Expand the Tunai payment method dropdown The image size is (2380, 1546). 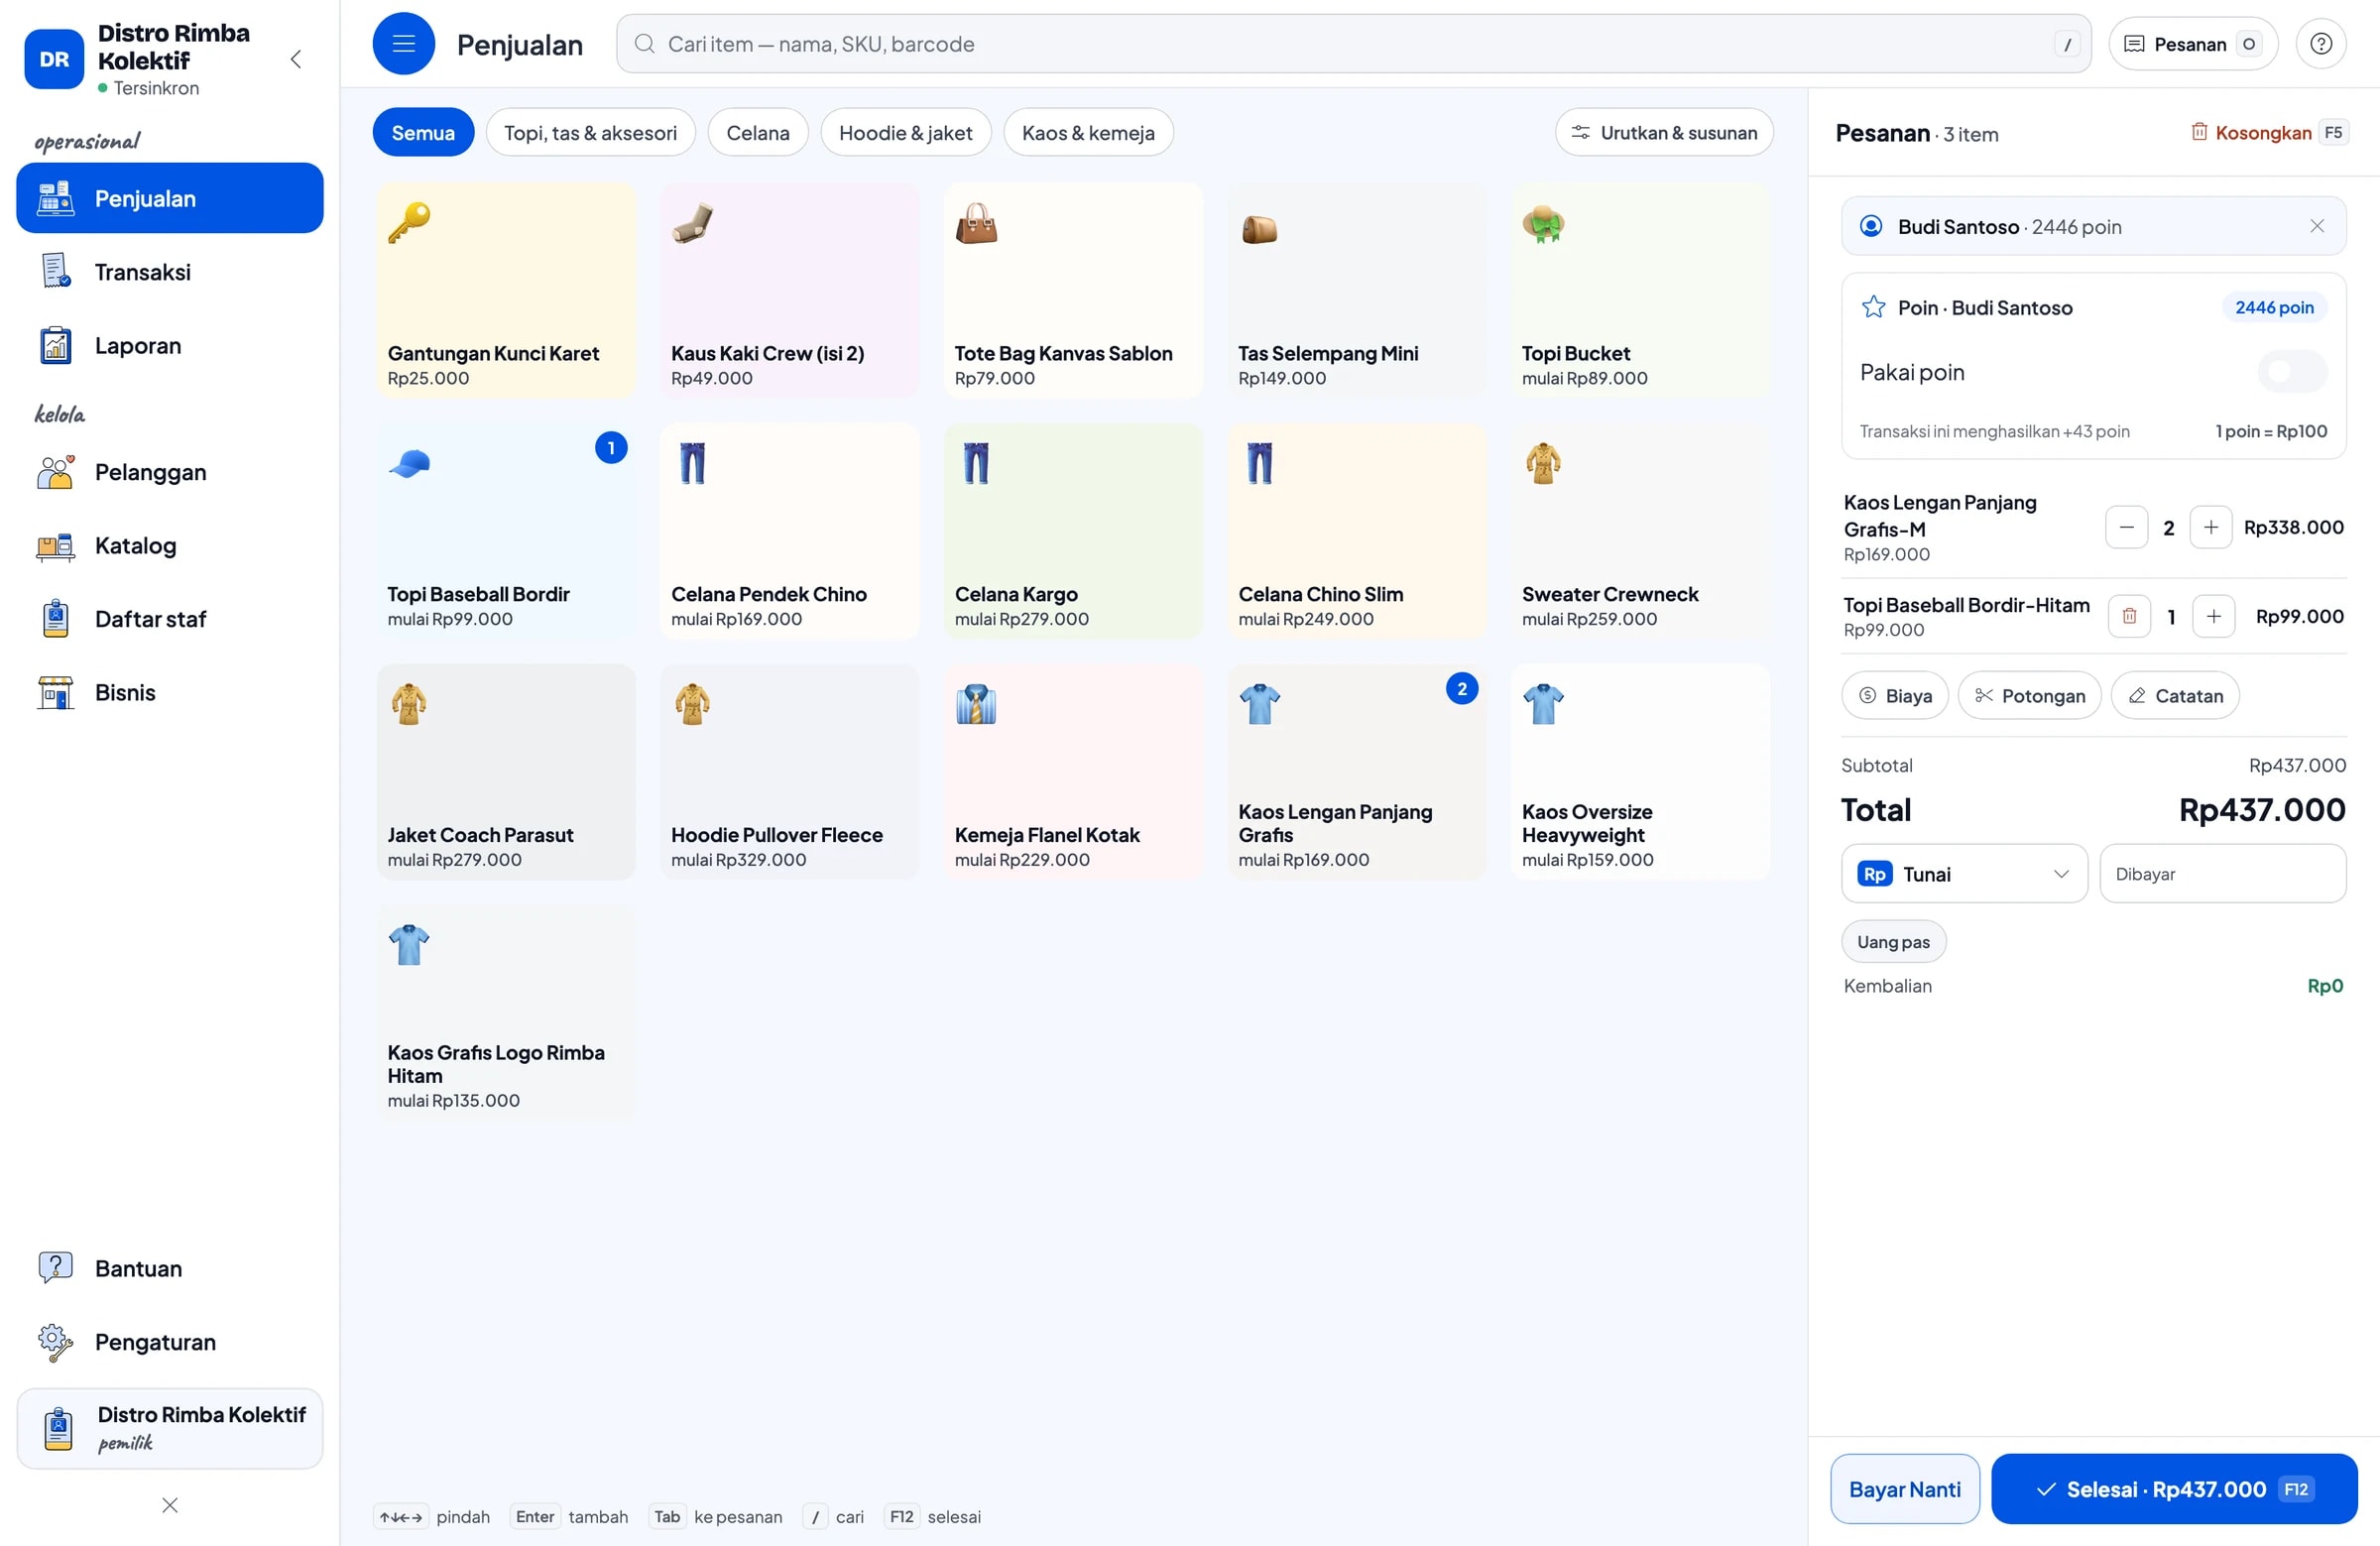[1964, 874]
